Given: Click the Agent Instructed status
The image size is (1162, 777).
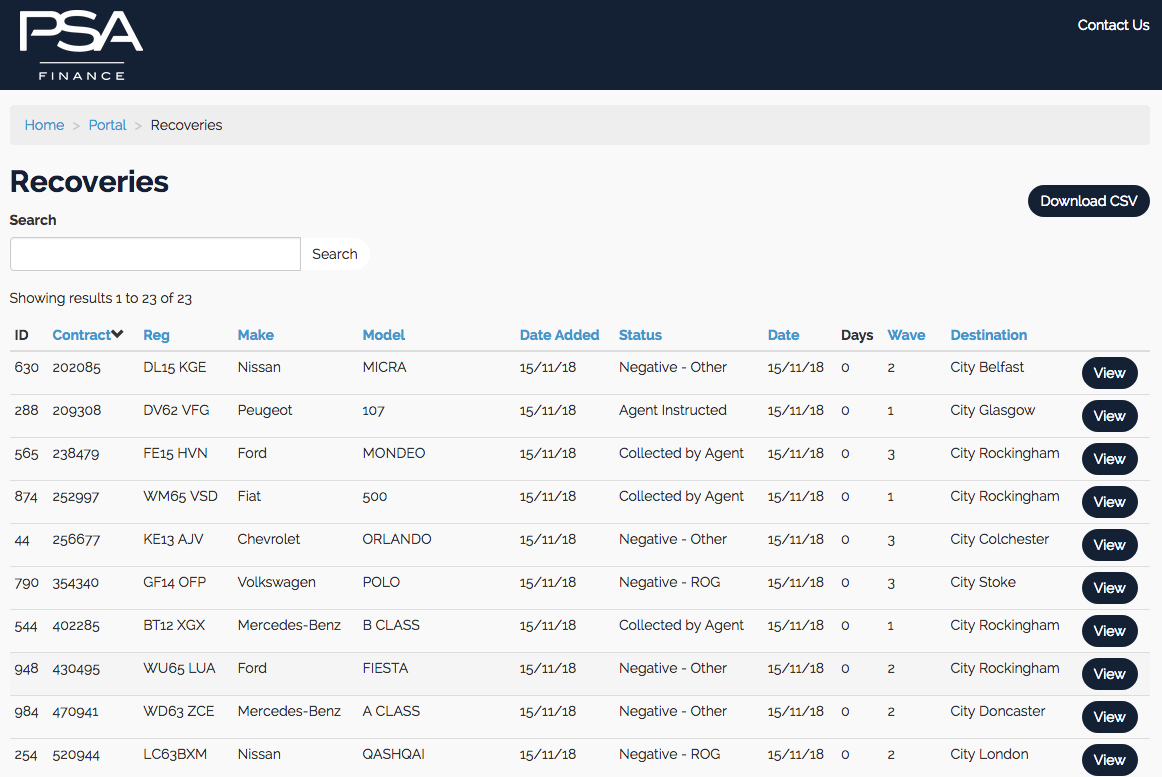Looking at the screenshot, I should (673, 410).
